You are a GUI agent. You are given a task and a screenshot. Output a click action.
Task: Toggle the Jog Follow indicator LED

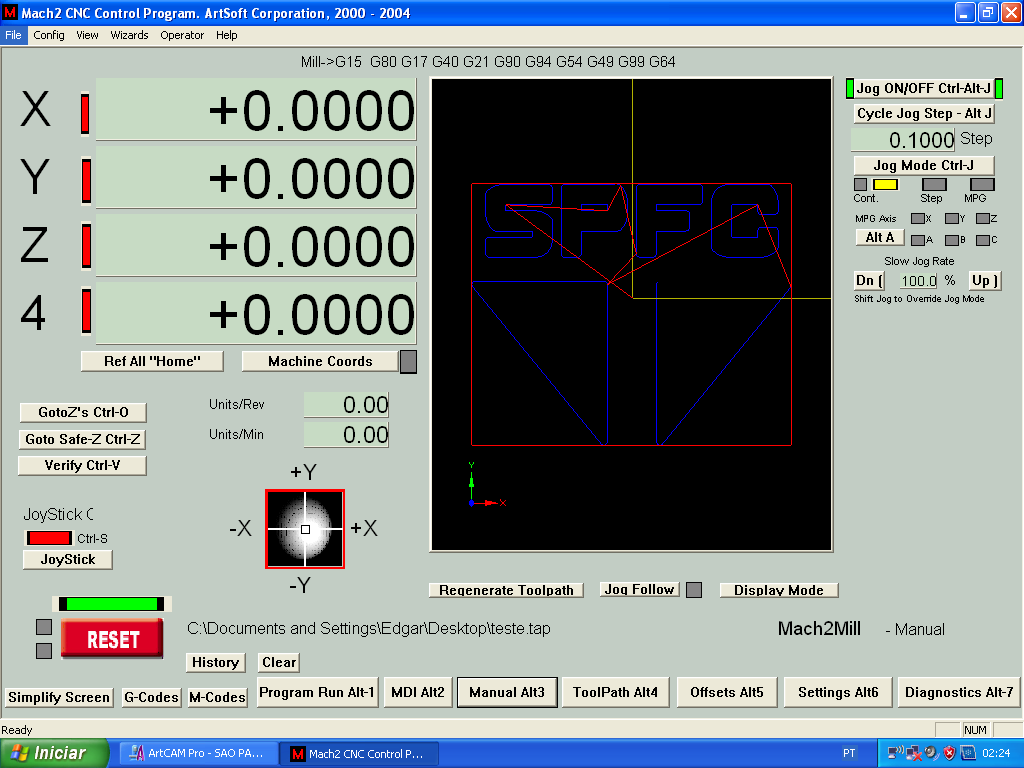694,590
